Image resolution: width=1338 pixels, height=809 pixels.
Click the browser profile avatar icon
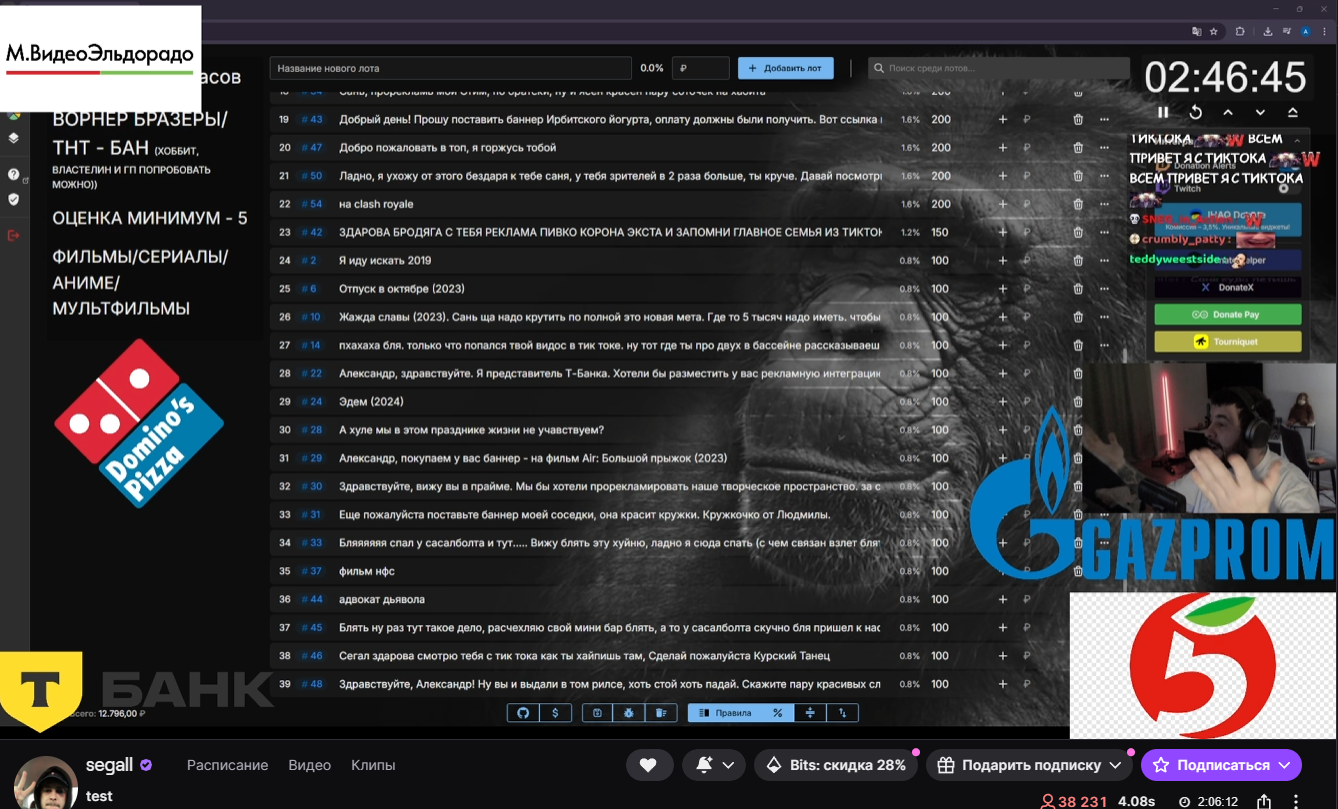click(1305, 31)
